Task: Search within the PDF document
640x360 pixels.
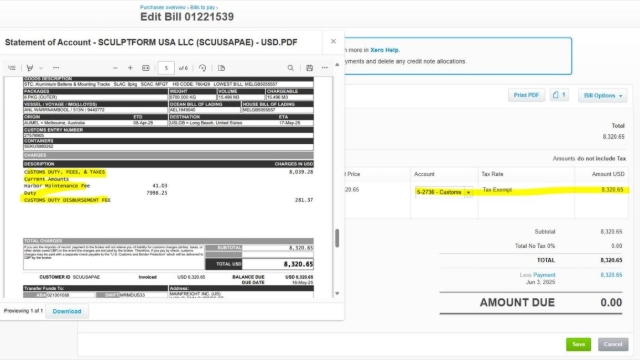Action: (x=291, y=68)
